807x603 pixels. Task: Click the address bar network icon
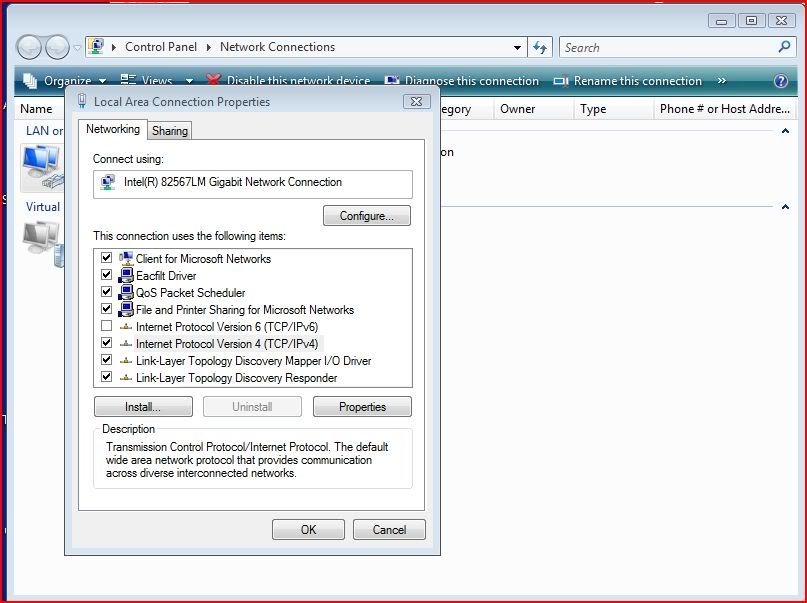[96, 47]
